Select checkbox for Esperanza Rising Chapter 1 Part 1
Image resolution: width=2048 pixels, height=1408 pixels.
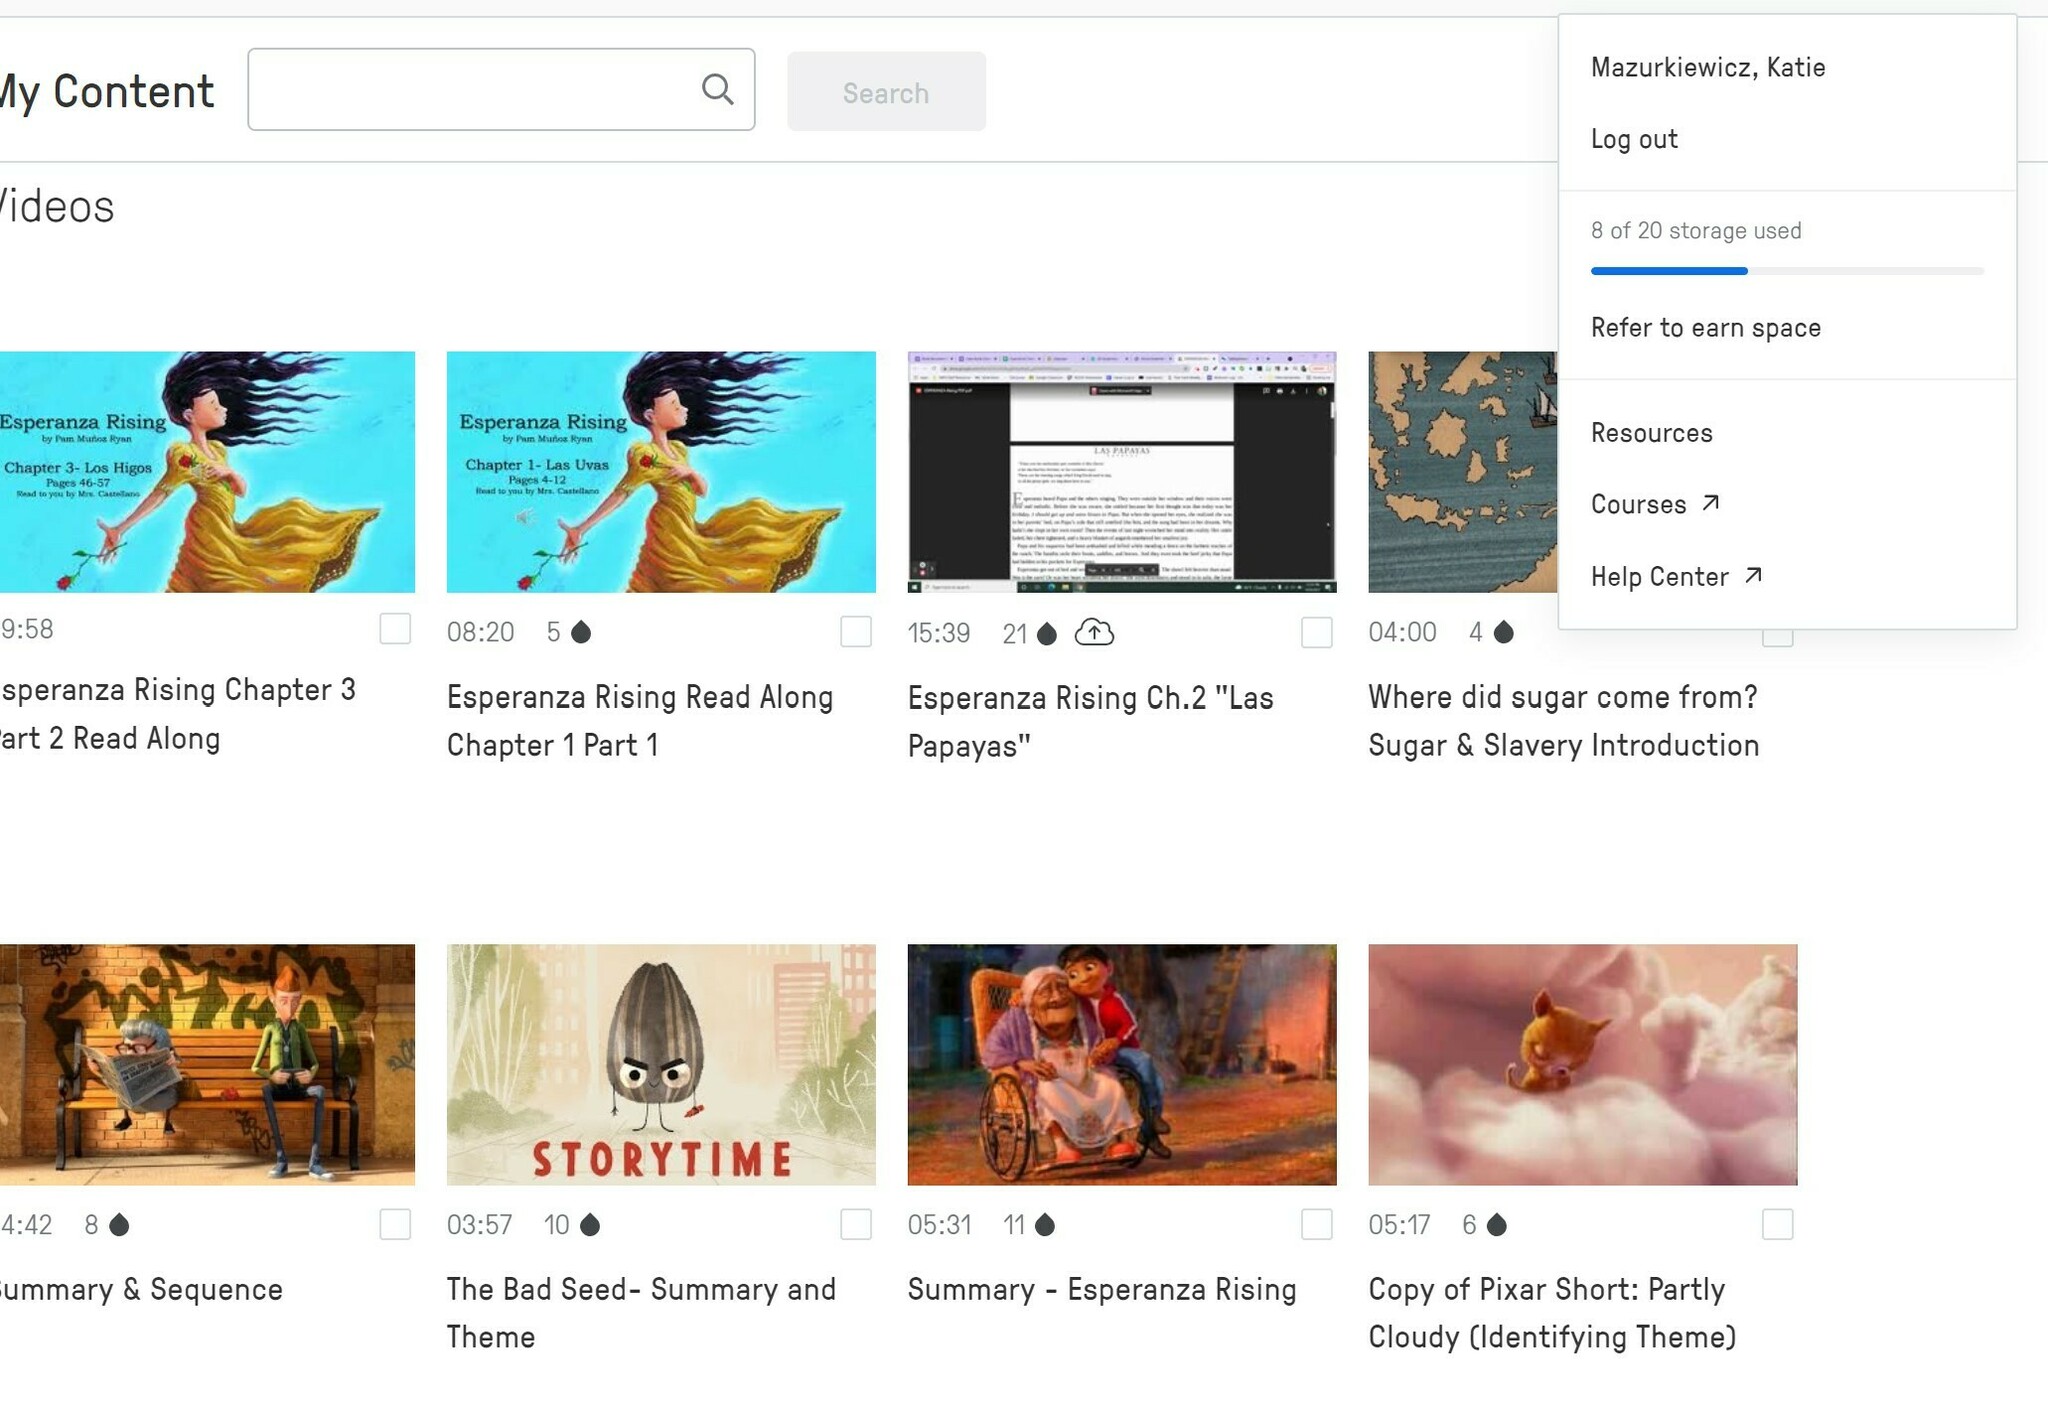pos(856,632)
